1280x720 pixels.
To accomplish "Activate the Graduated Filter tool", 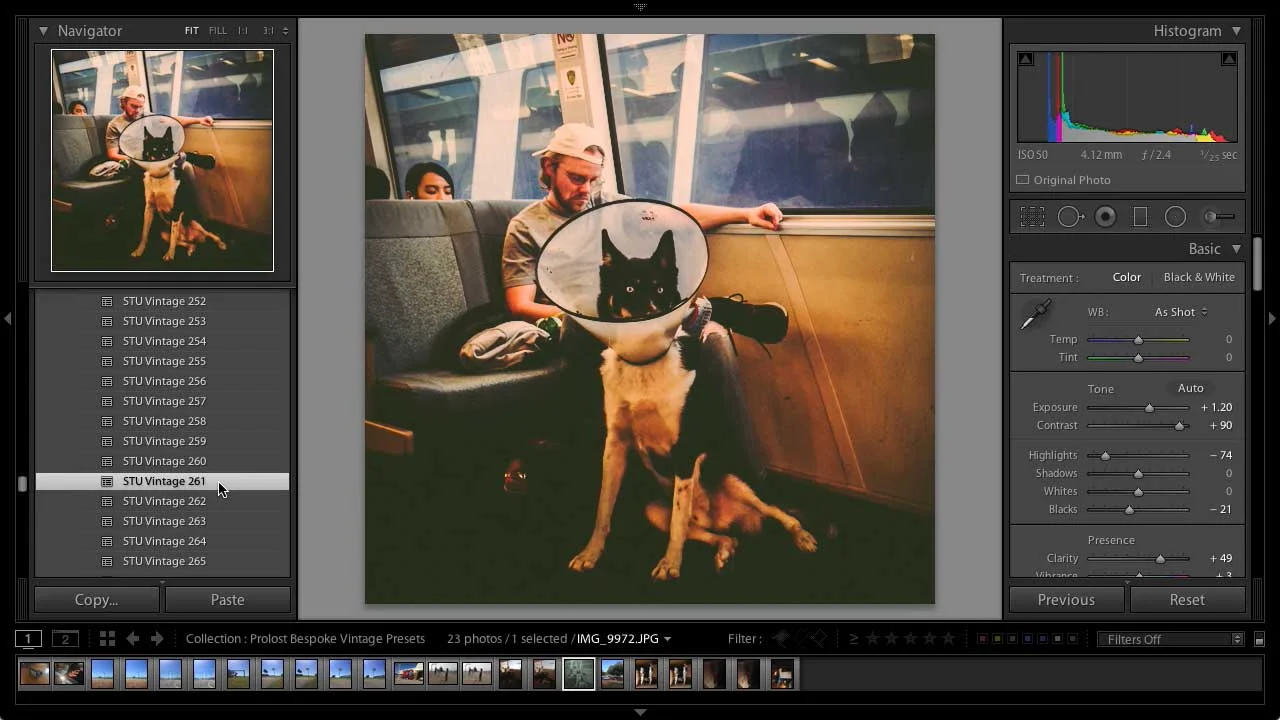I will 1140,216.
